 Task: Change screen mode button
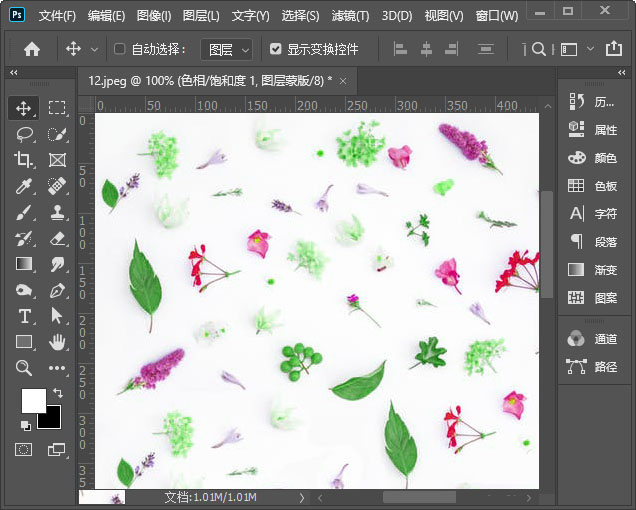point(56,450)
